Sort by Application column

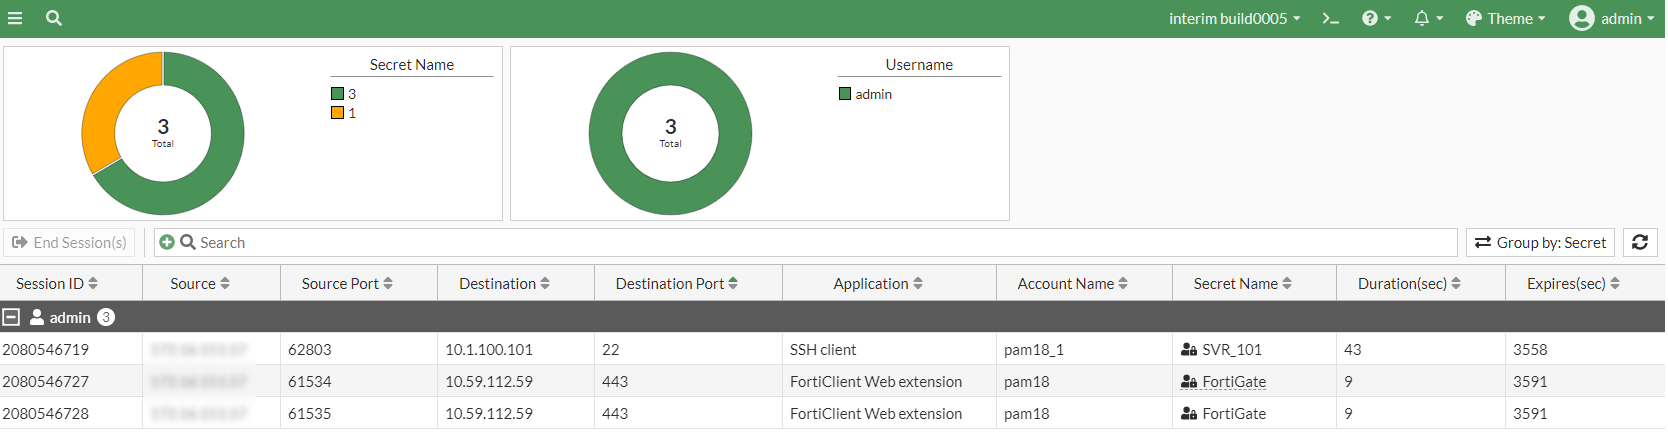pos(878,283)
